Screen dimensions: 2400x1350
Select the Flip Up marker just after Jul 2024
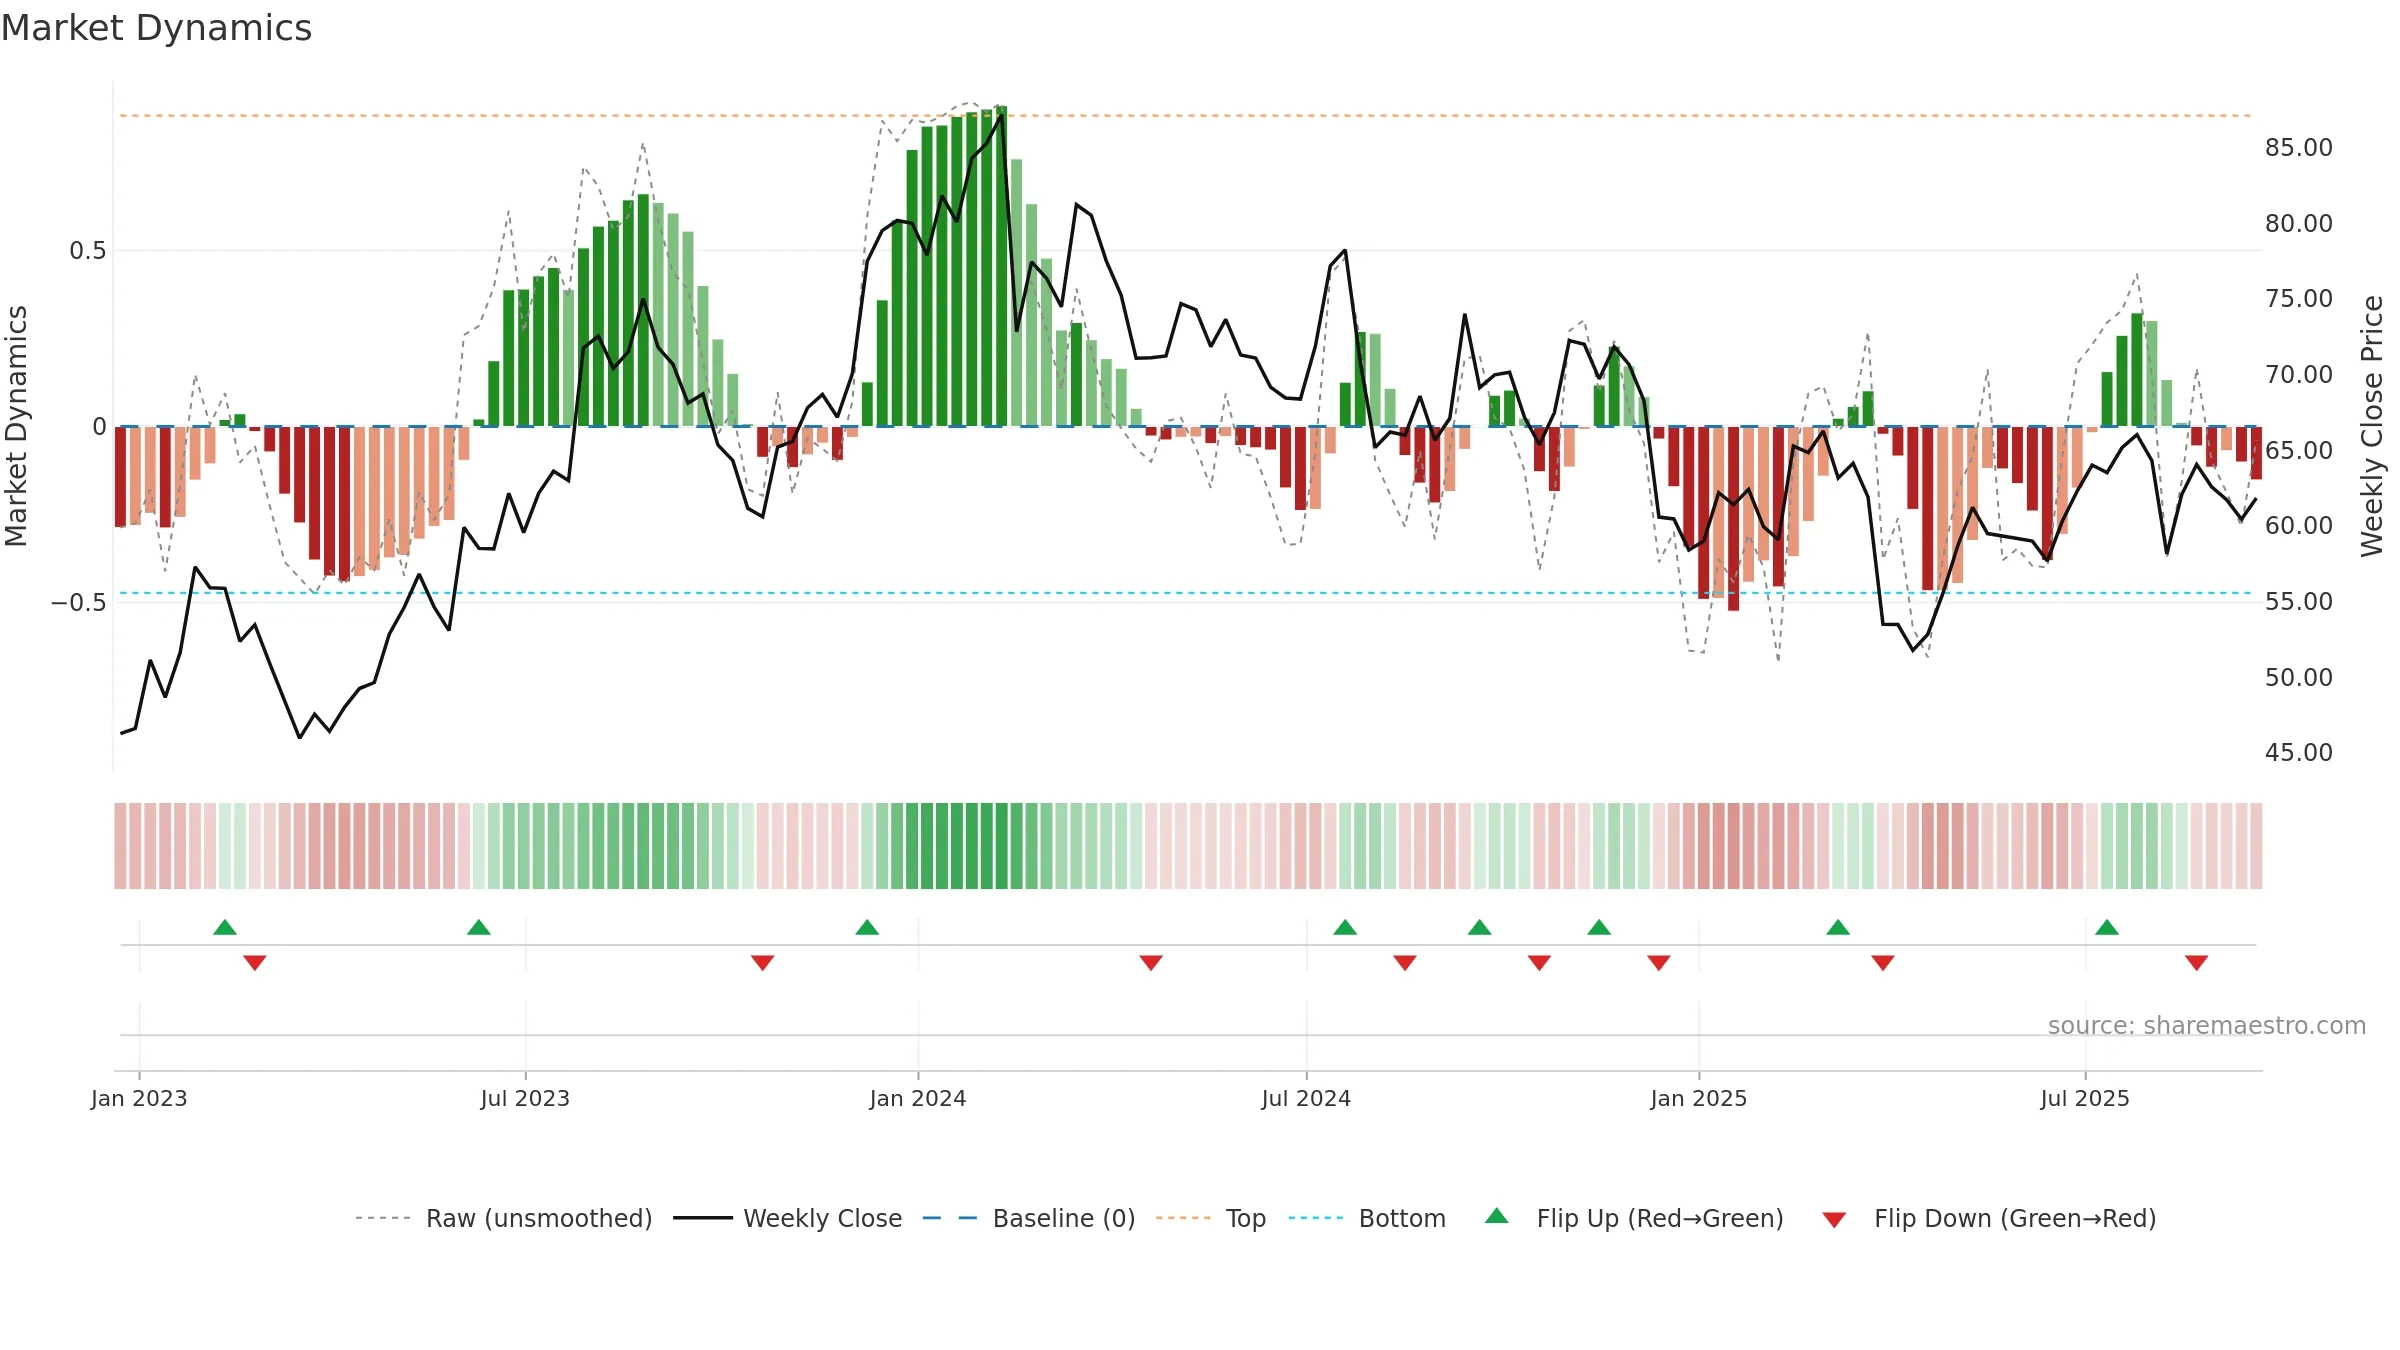pyautogui.click(x=1345, y=927)
